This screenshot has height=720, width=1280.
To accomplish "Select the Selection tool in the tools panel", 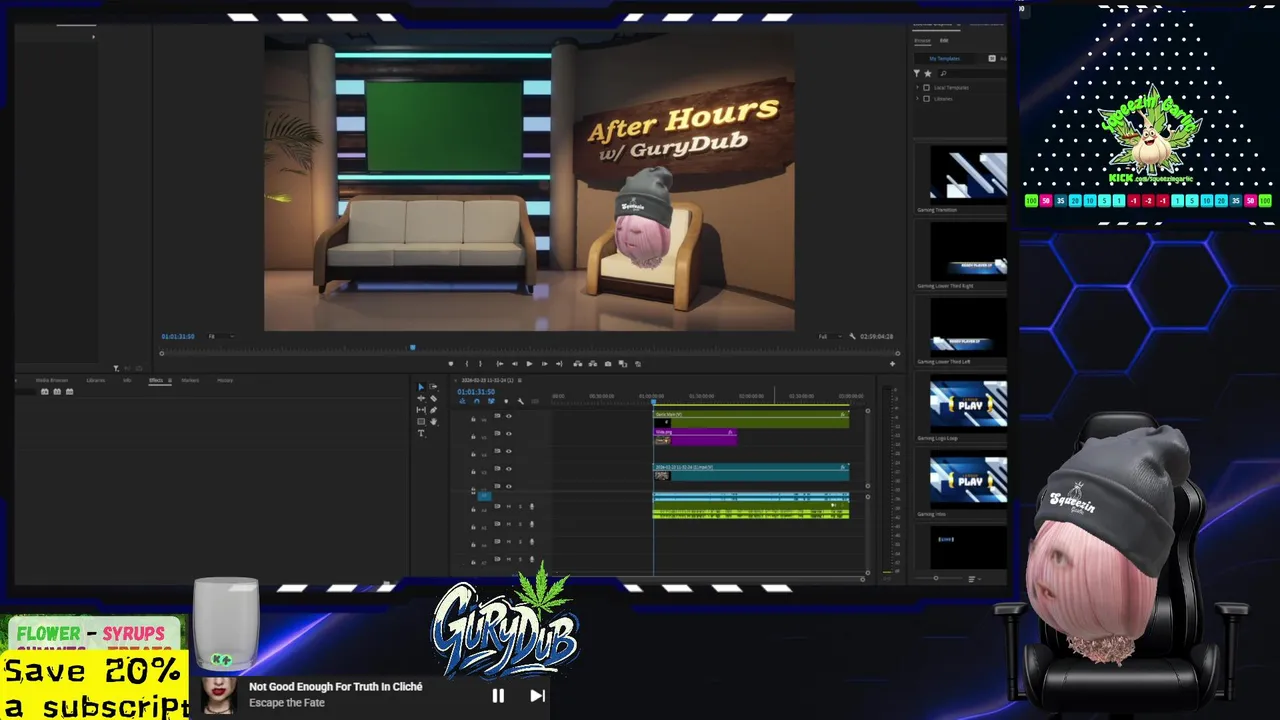I will pyautogui.click(x=421, y=387).
